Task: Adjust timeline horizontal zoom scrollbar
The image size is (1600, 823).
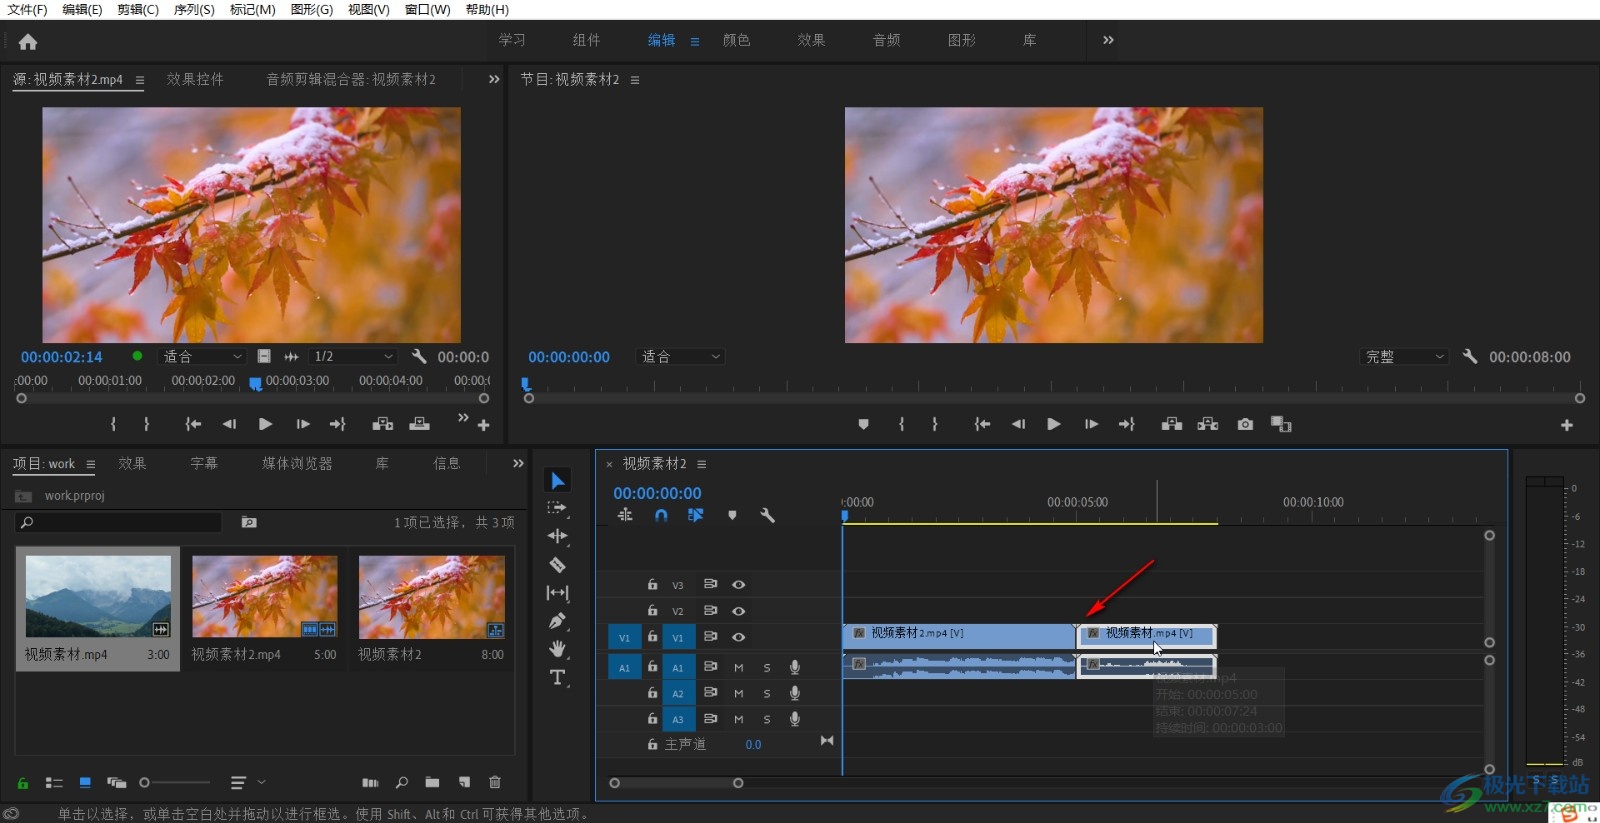Action: [676, 783]
